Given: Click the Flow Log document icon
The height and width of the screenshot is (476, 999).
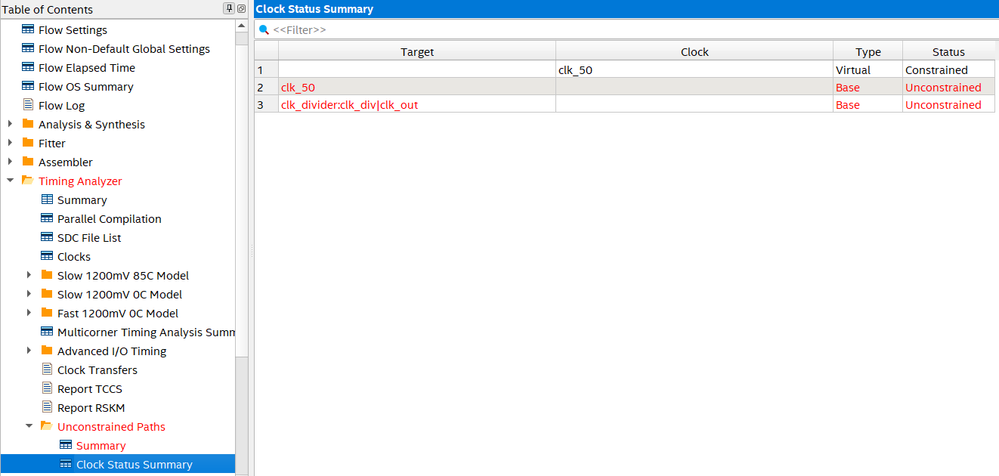Looking at the screenshot, I should (x=28, y=105).
